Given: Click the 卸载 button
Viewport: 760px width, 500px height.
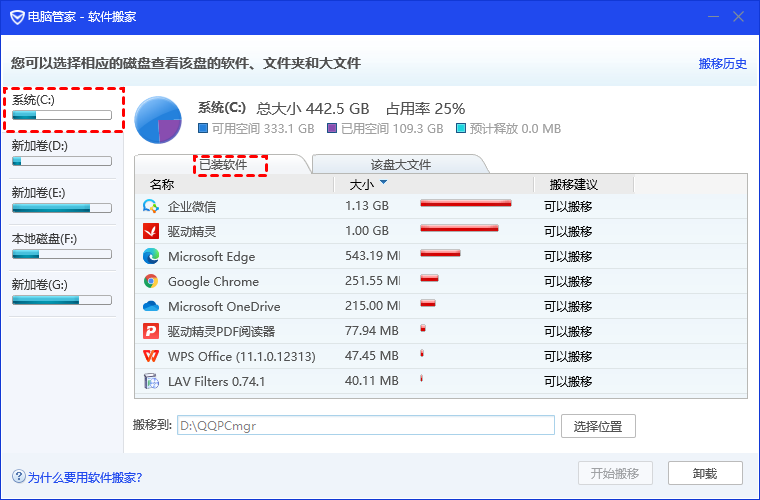Looking at the screenshot, I should 705,473.
